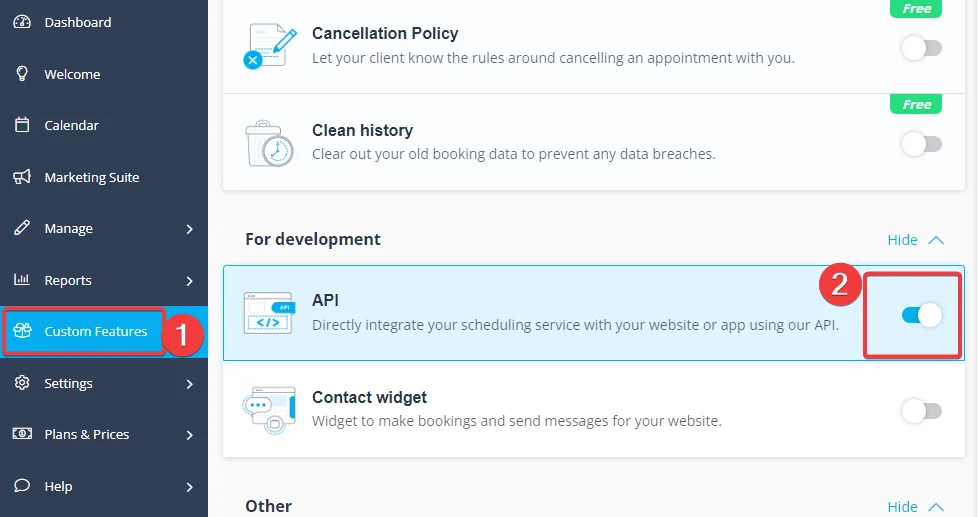Screen dimensions: 980x517
Task: Click the Calendar icon in sidebar
Action: click(22, 125)
